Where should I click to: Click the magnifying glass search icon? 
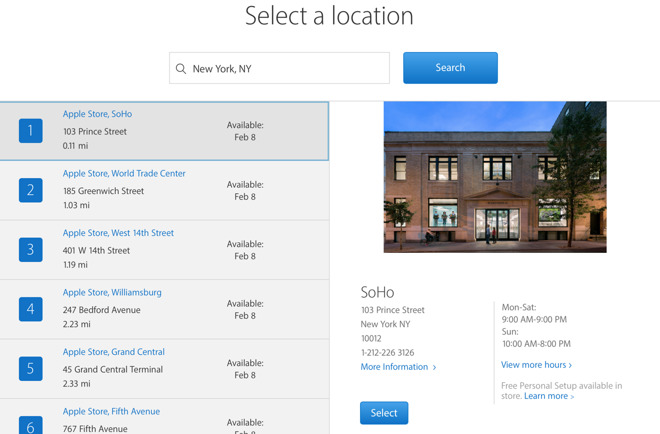[181, 69]
